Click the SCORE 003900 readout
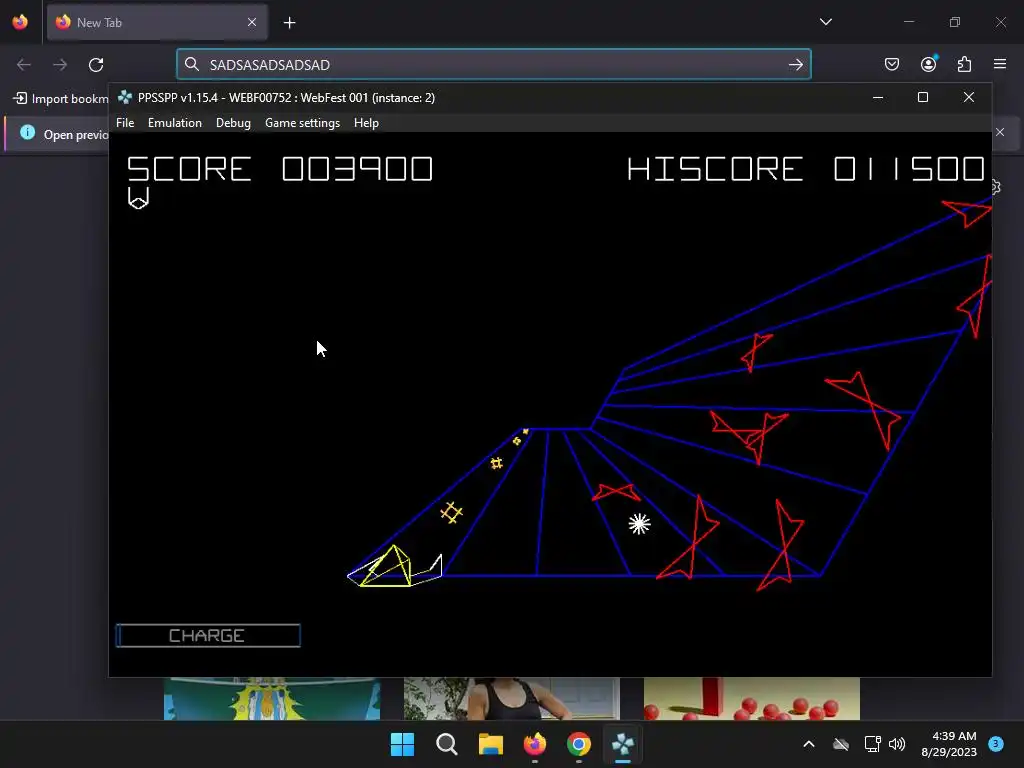Viewport: 1024px width, 768px height. 280,169
